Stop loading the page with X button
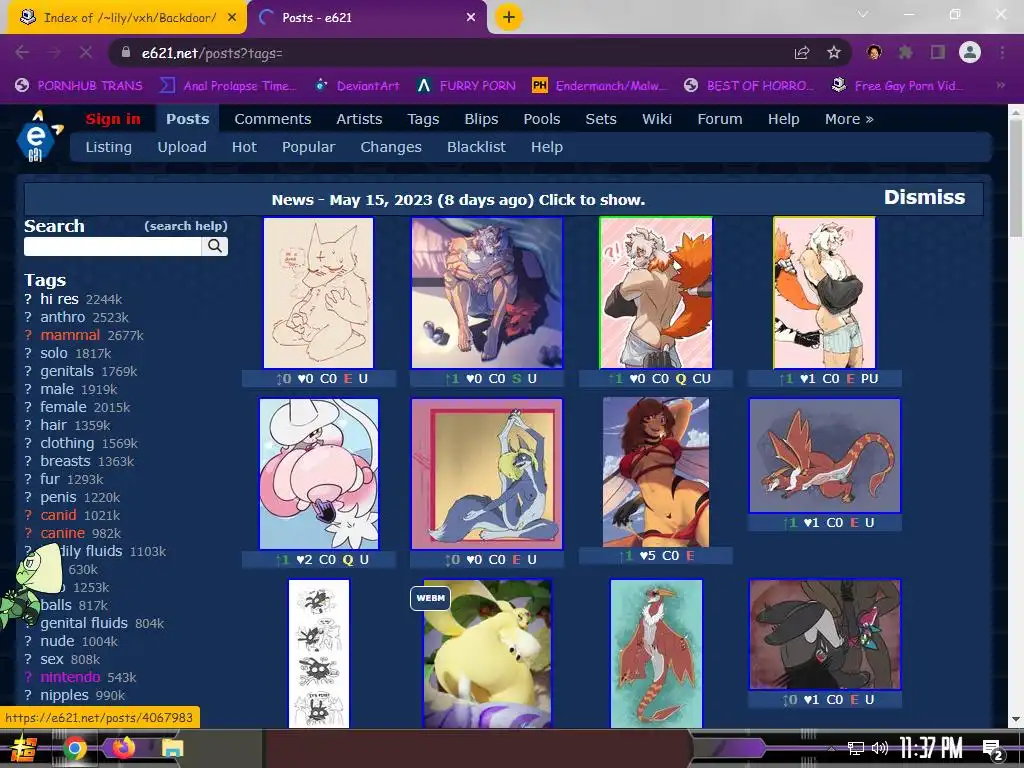The height and width of the screenshot is (768, 1024). click(86, 53)
